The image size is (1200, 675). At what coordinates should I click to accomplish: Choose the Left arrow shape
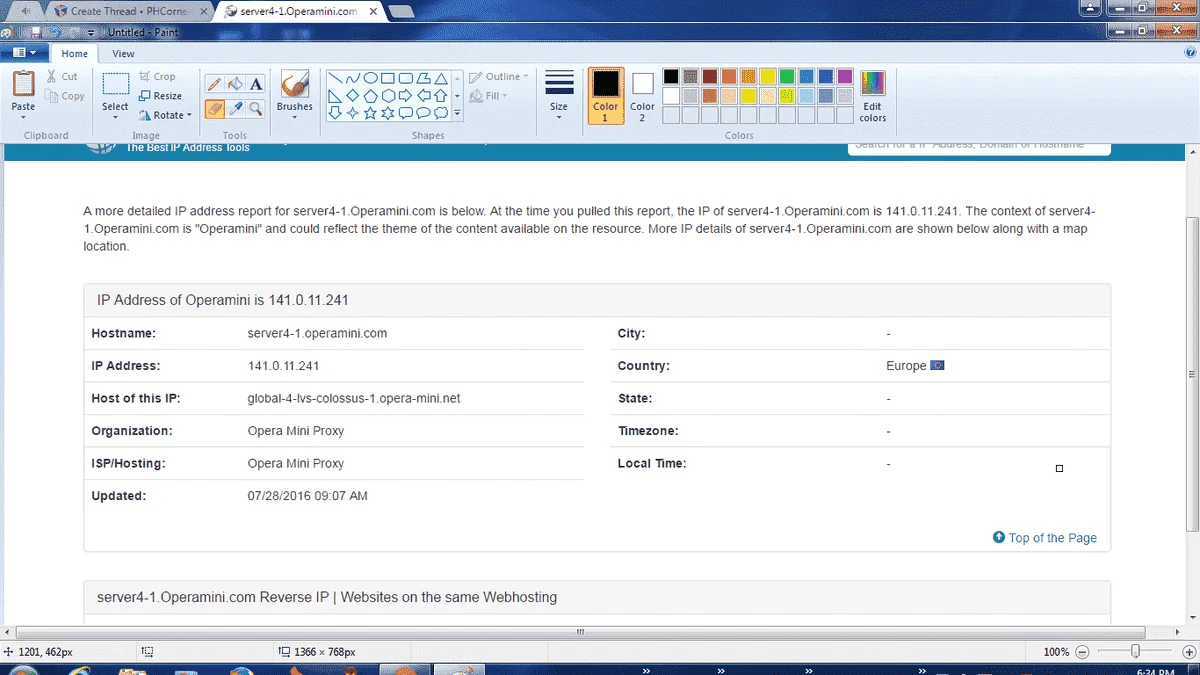[x=422, y=96]
